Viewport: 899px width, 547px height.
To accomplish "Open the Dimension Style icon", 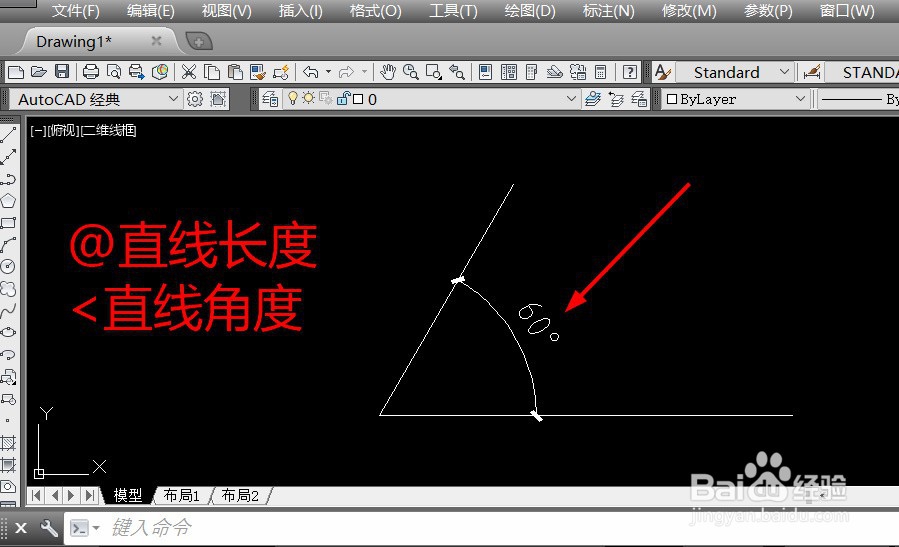I will (x=812, y=72).
